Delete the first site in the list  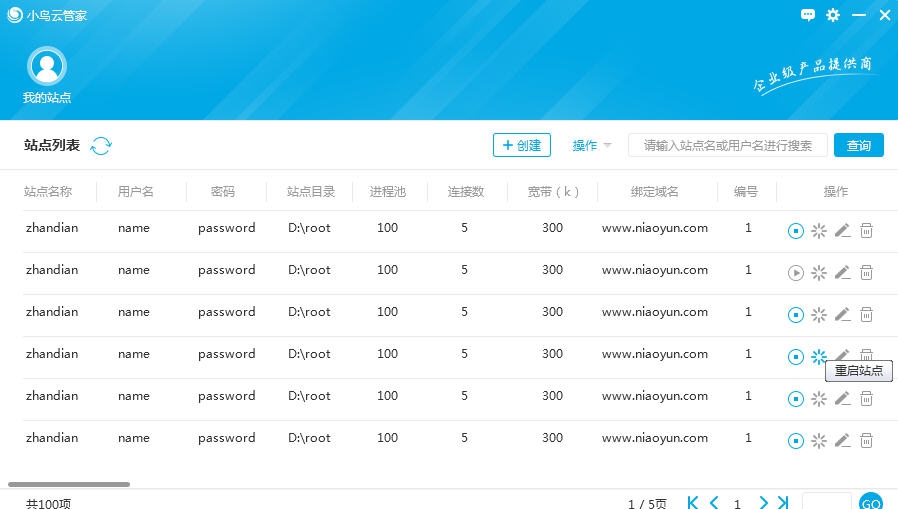coord(867,231)
